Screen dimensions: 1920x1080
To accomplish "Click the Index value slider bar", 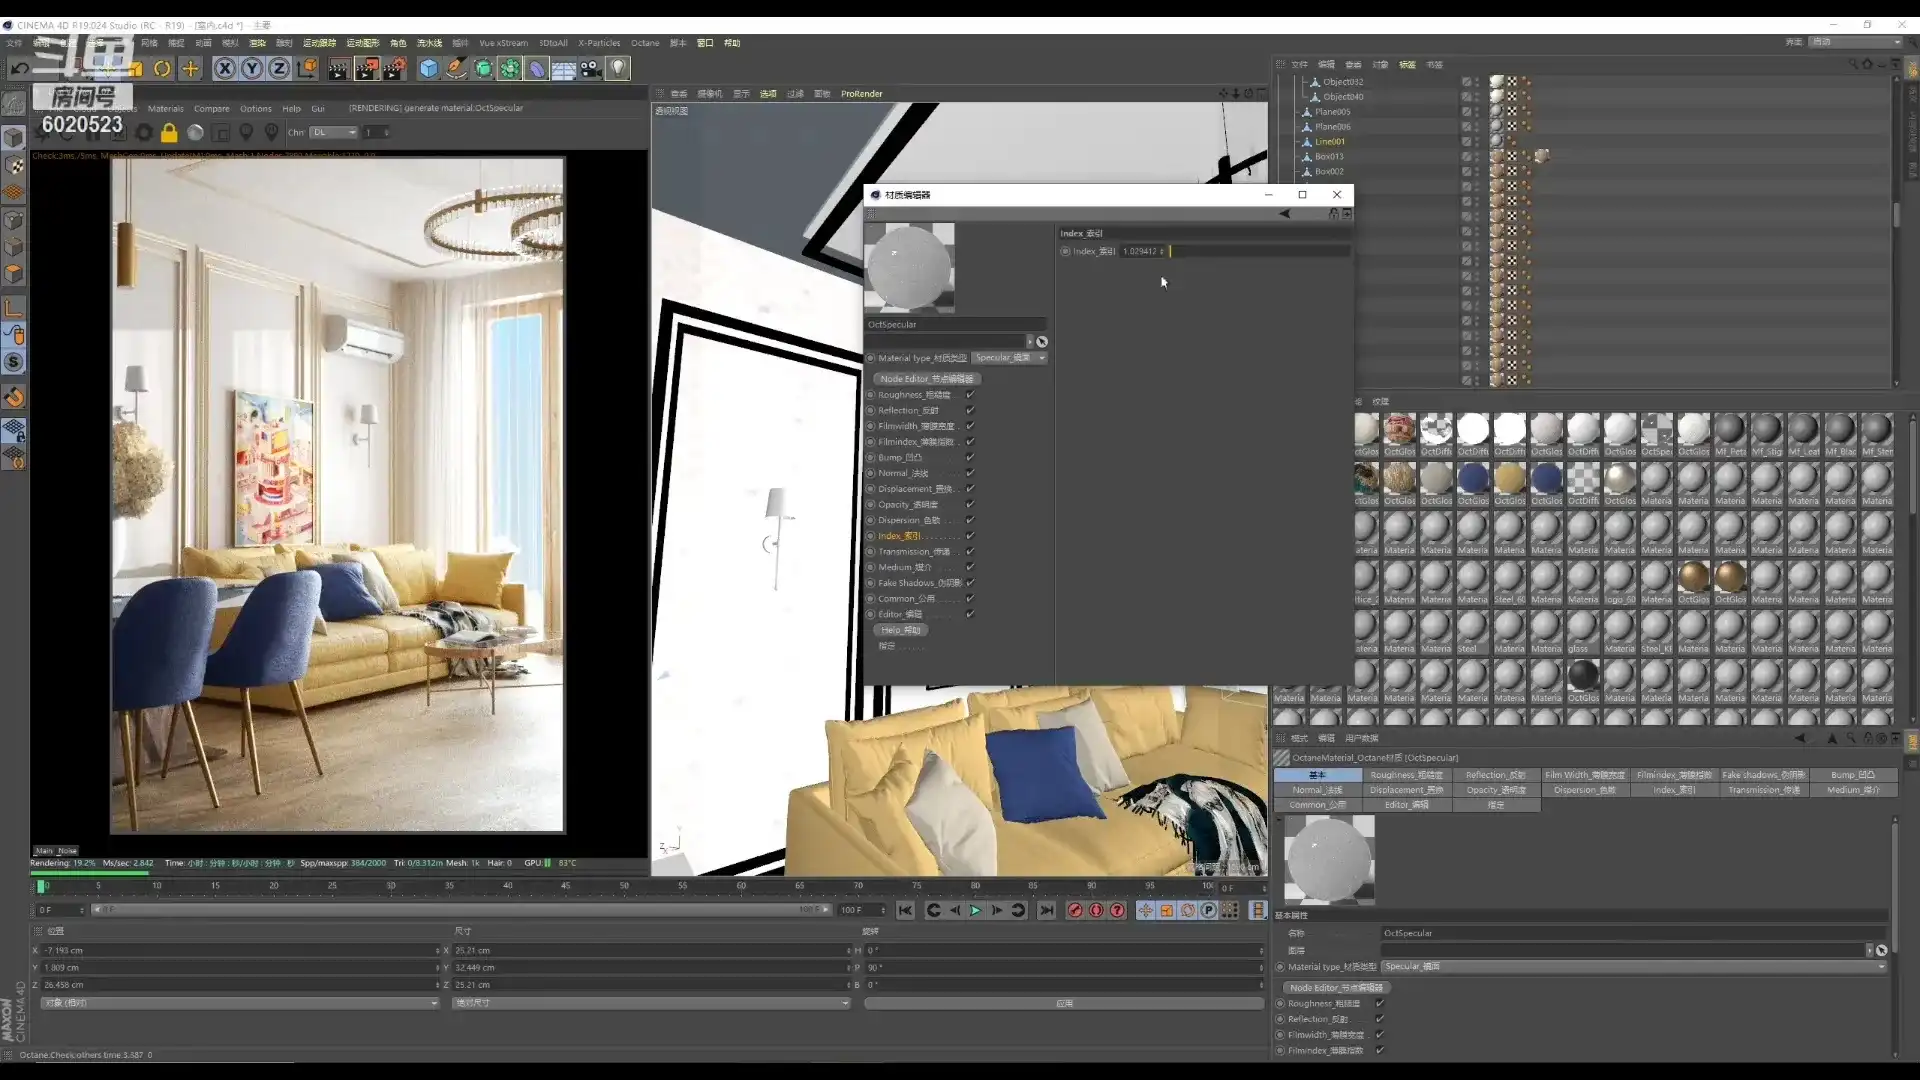I will coord(1260,251).
